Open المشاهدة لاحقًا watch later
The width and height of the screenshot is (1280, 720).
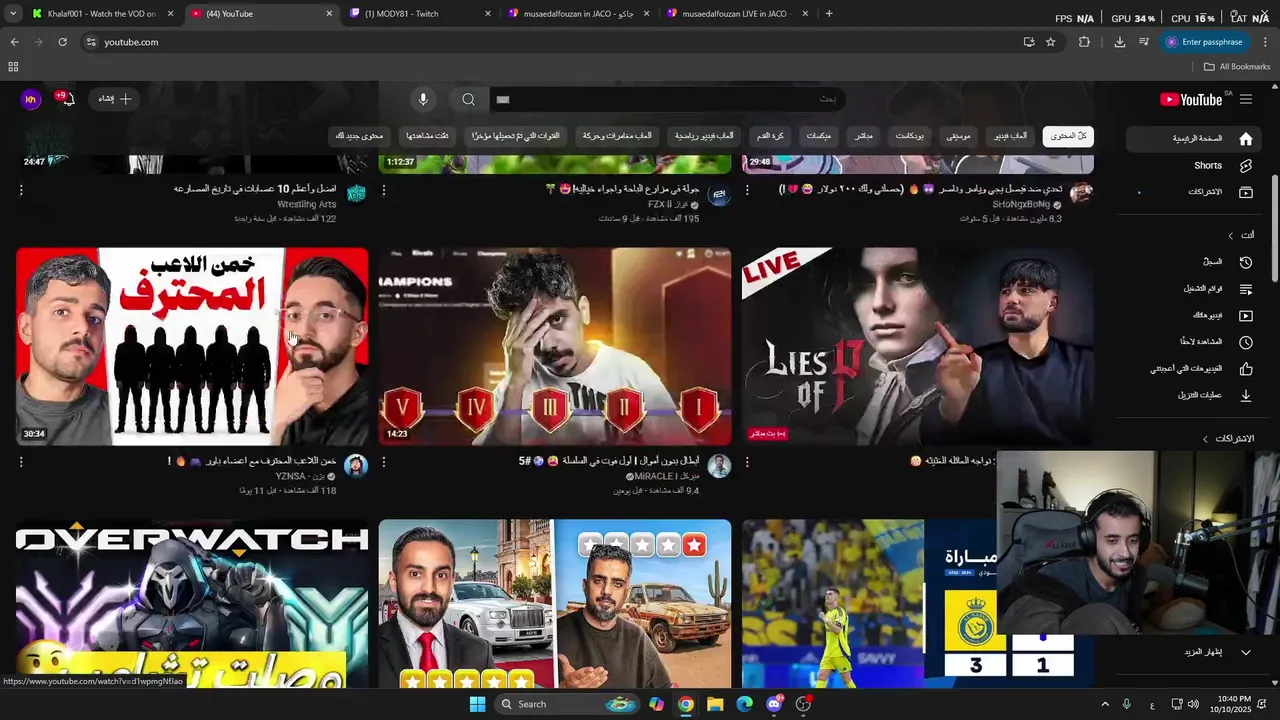click(x=1201, y=342)
